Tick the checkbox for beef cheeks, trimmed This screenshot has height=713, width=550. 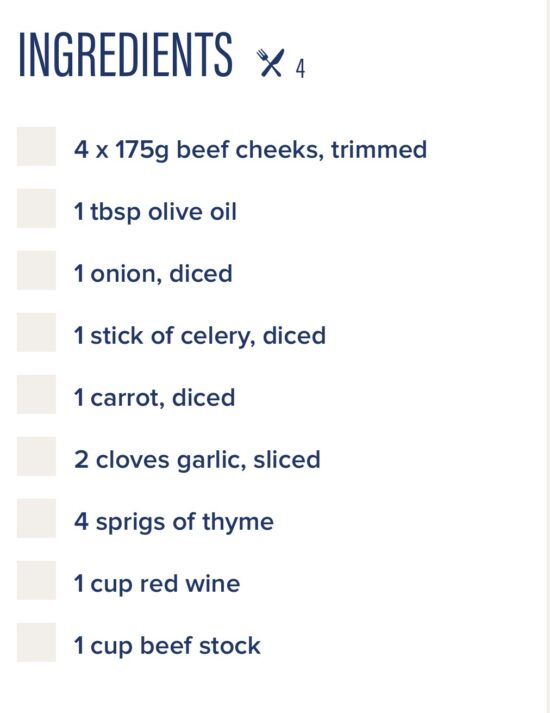pyautogui.click(x=36, y=146)
